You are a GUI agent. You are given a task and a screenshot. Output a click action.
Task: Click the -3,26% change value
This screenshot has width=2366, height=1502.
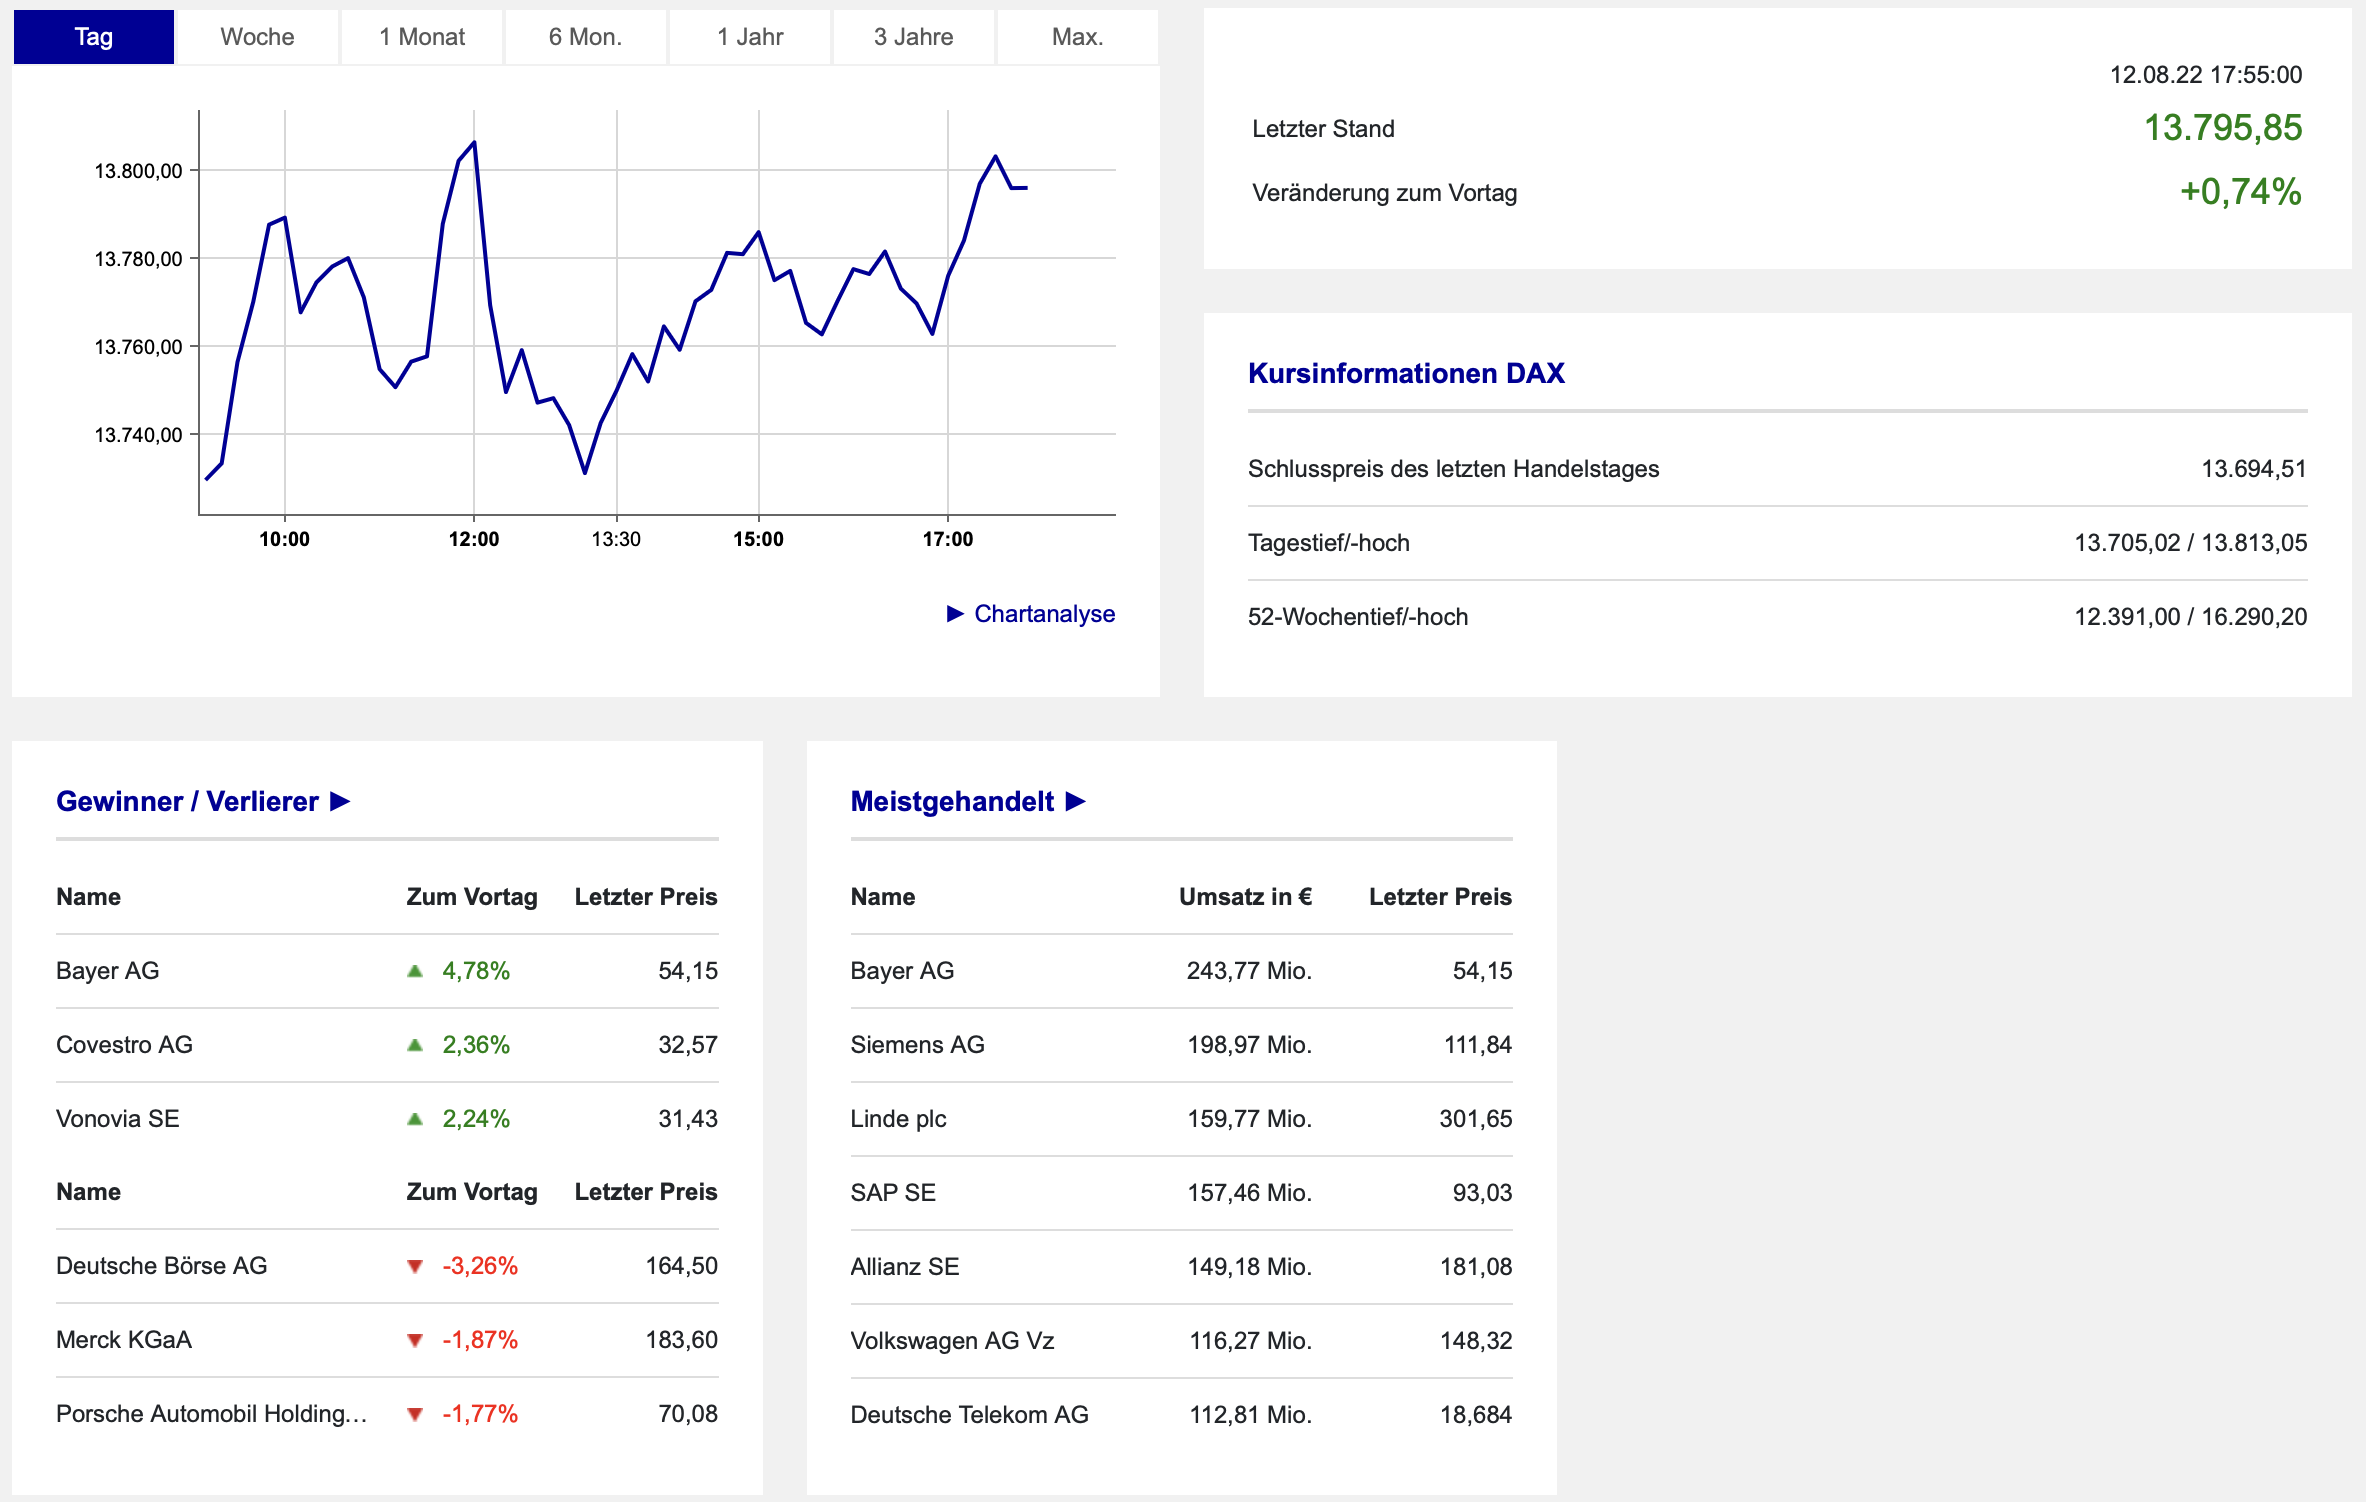(x=480, y=1266)
